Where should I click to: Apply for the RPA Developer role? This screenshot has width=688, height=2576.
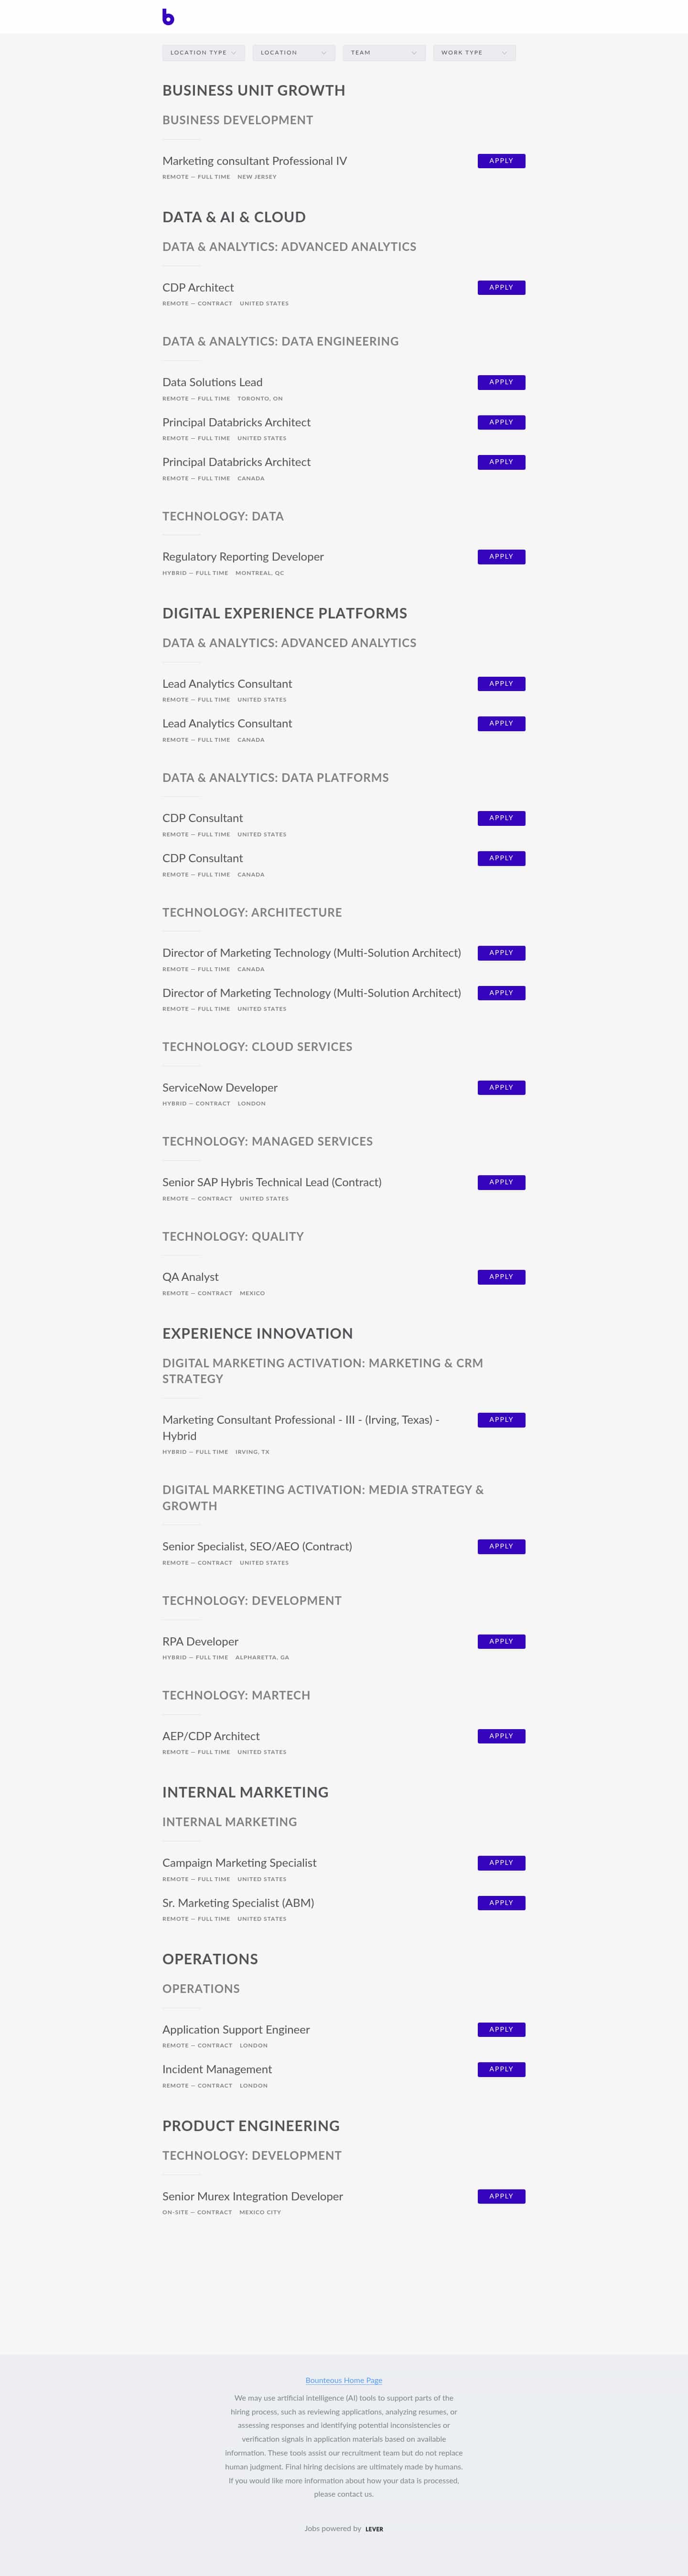click(x=501, y=1642)
